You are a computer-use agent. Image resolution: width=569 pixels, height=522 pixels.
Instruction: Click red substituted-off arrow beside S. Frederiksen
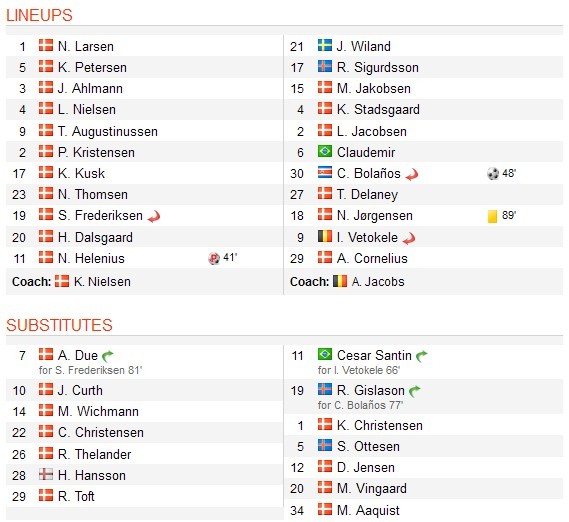point(154,216)
